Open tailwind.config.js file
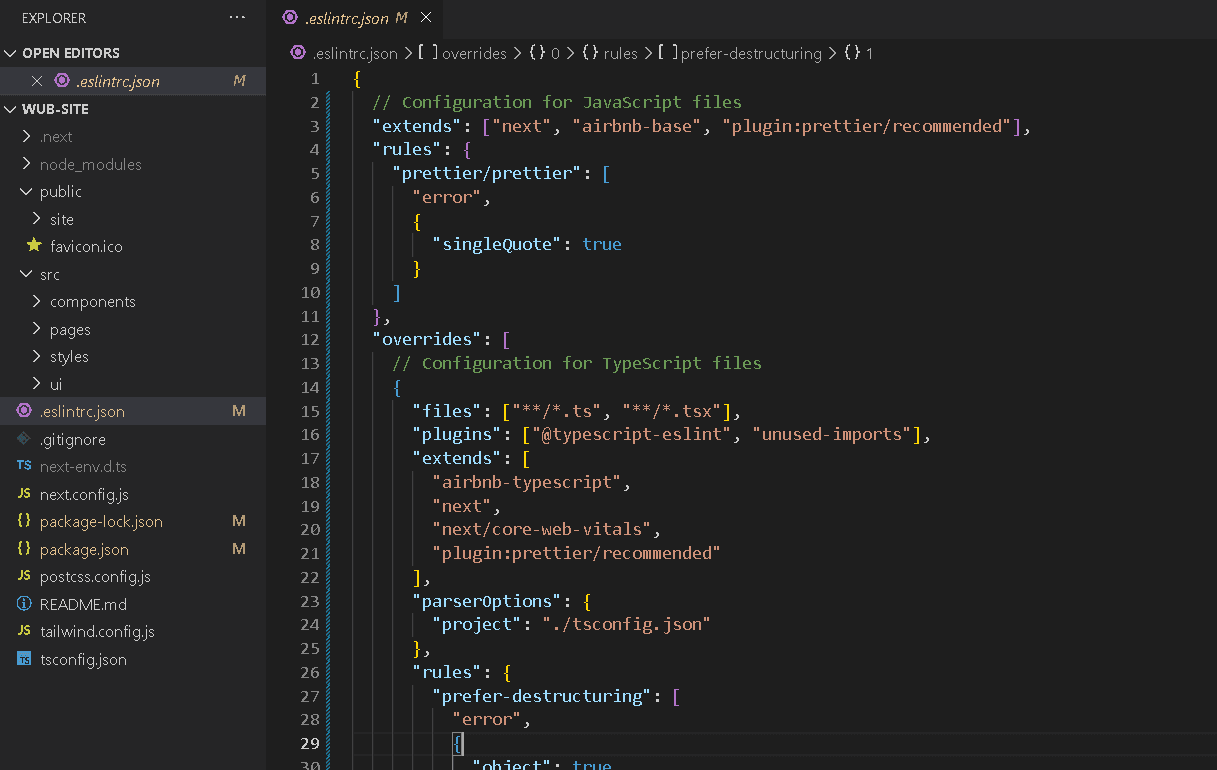This screenshot has height=770, width=1217. point(97,631)
